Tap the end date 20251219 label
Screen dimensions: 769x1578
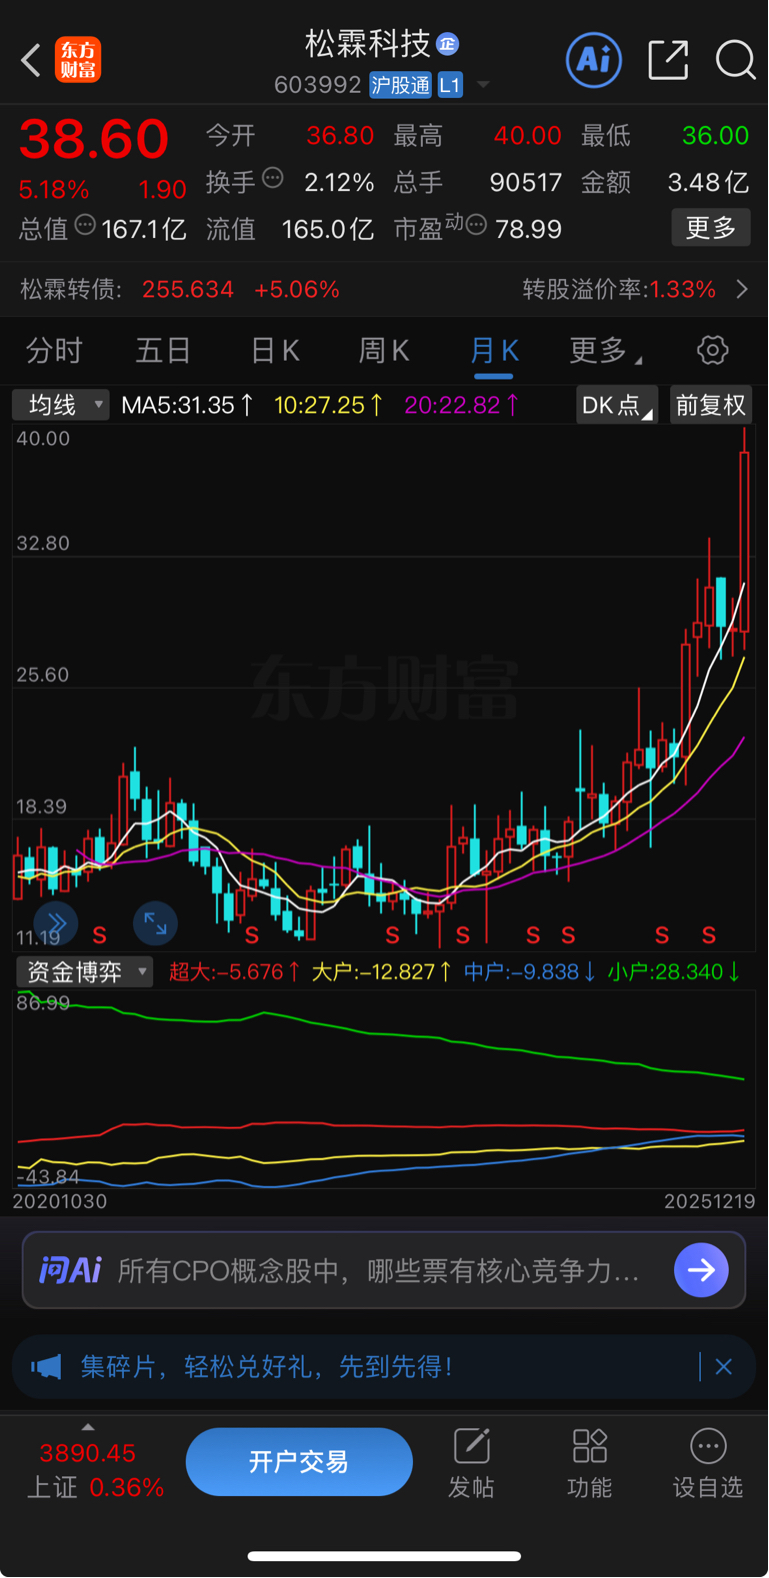click(710, 1201)
